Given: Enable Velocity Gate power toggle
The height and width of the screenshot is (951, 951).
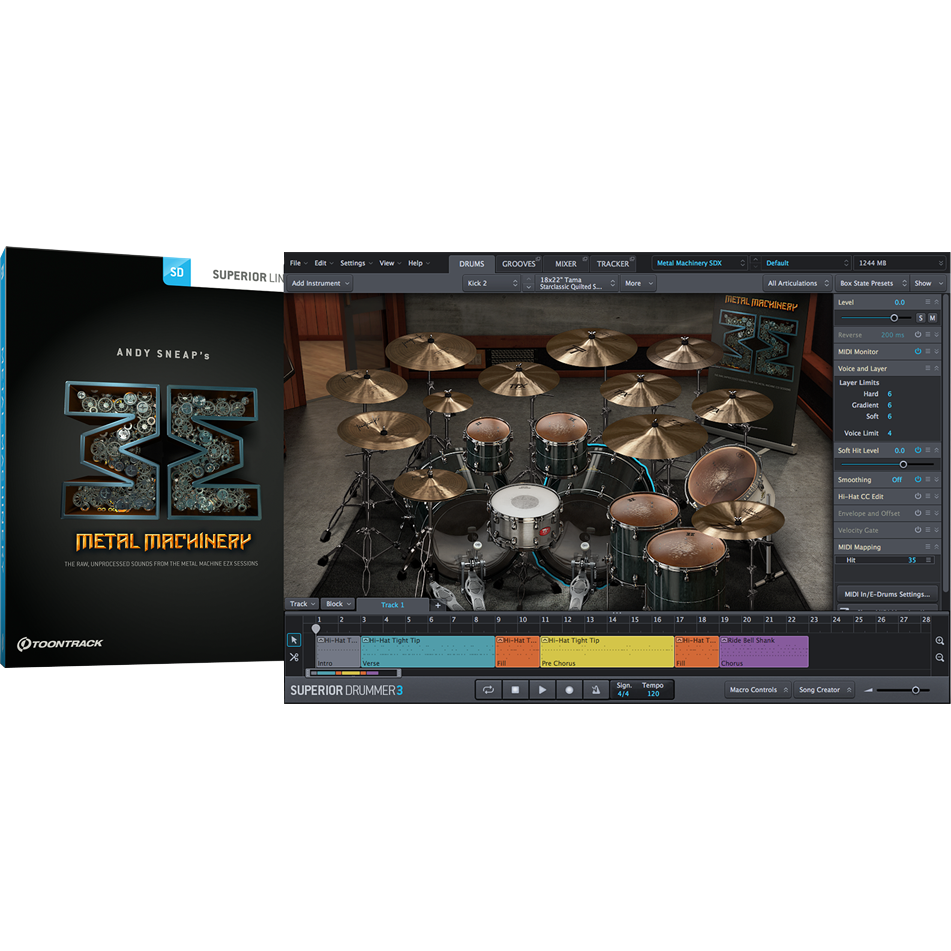Looking at the screenshot, I should pyautogui.click(x=918, y=530).
